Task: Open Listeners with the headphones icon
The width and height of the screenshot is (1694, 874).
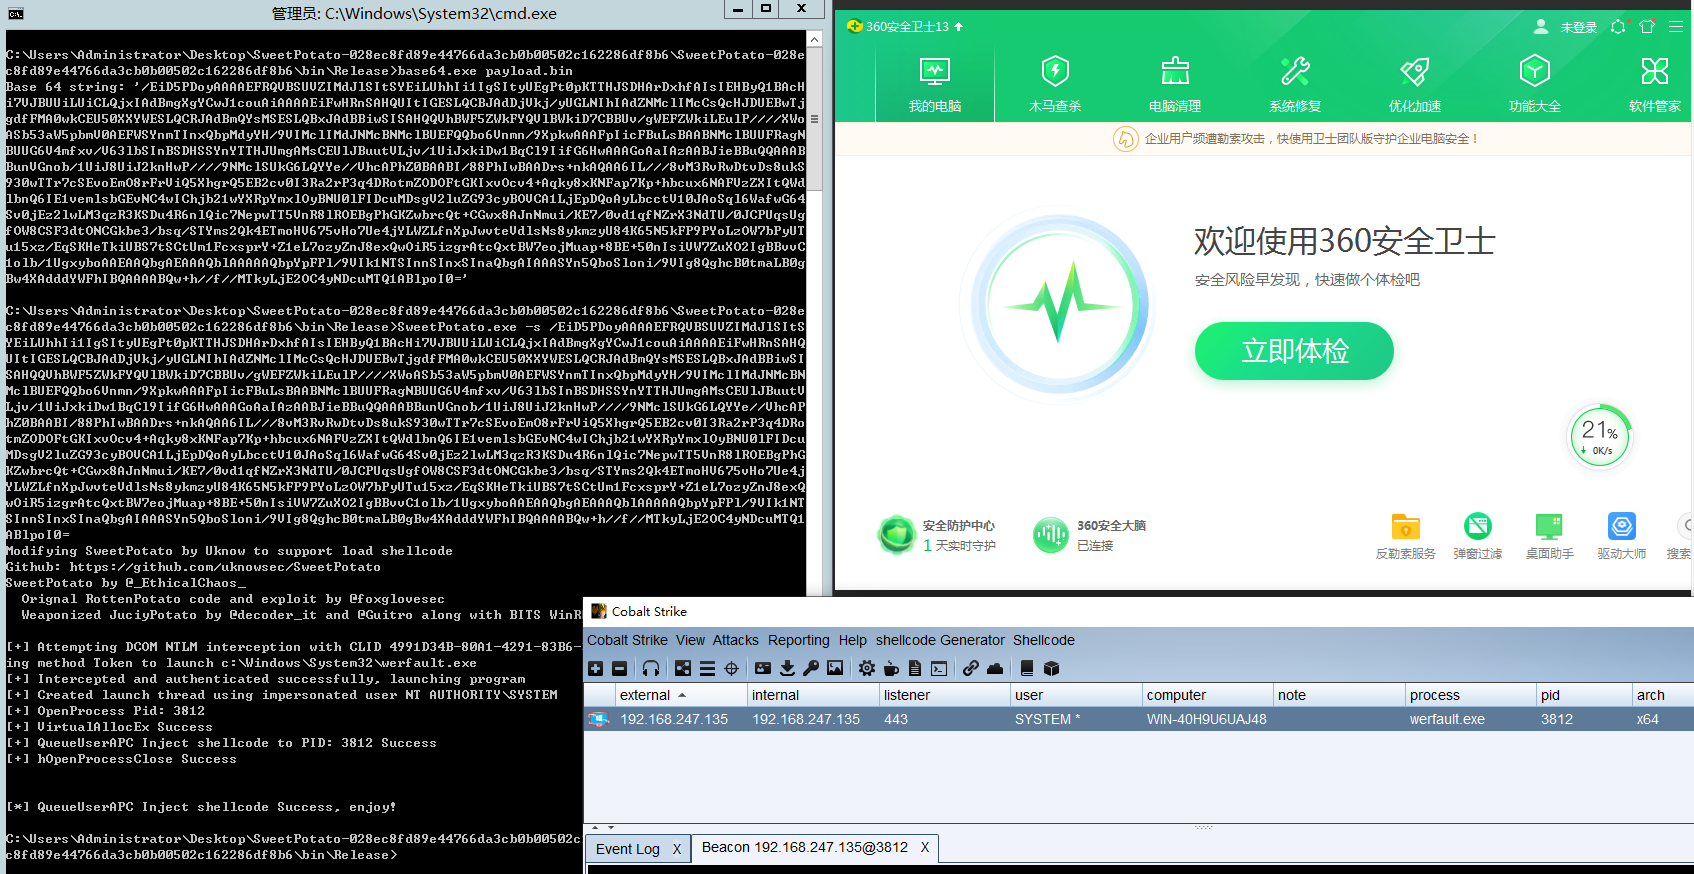Action: tap(651, 668)
